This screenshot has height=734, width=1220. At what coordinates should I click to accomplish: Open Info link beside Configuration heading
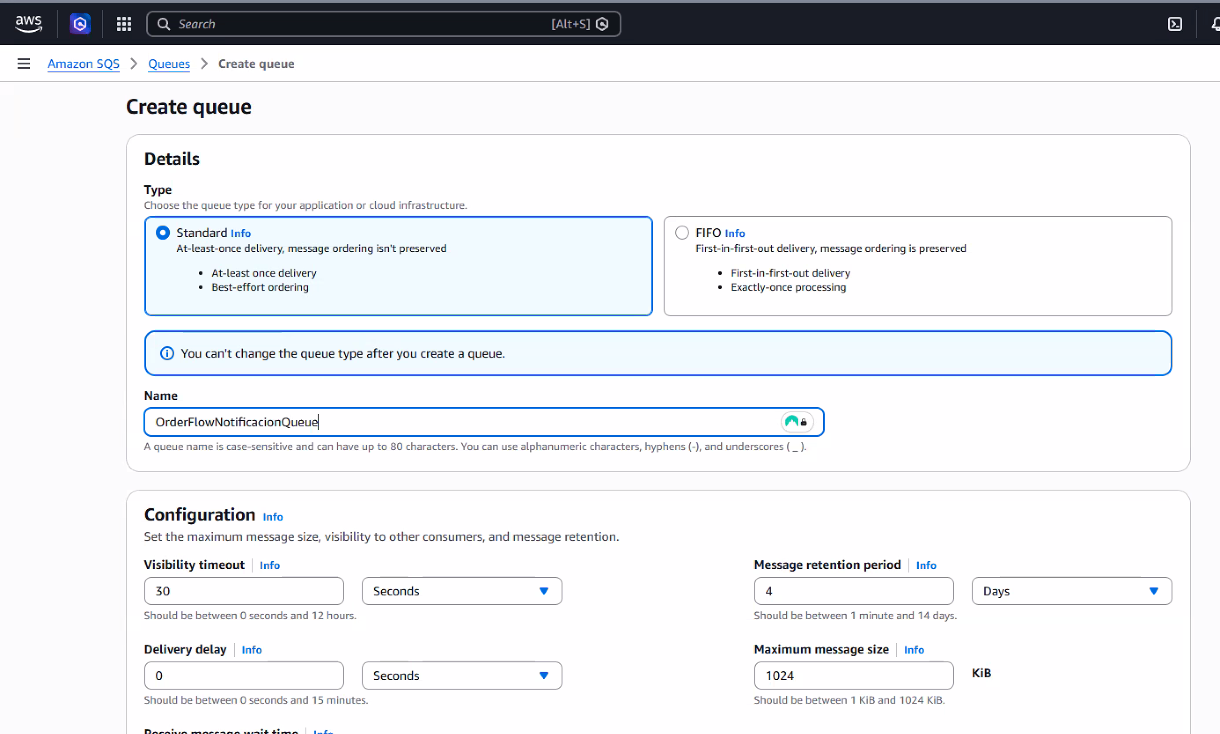coord(273,517)
